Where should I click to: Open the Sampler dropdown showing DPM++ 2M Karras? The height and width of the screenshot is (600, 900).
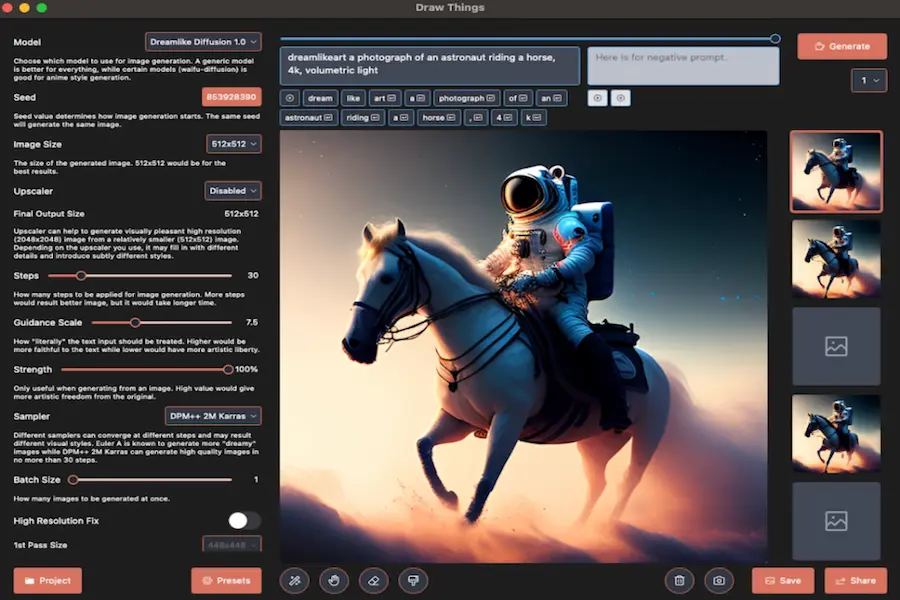[x=214, y=414]
